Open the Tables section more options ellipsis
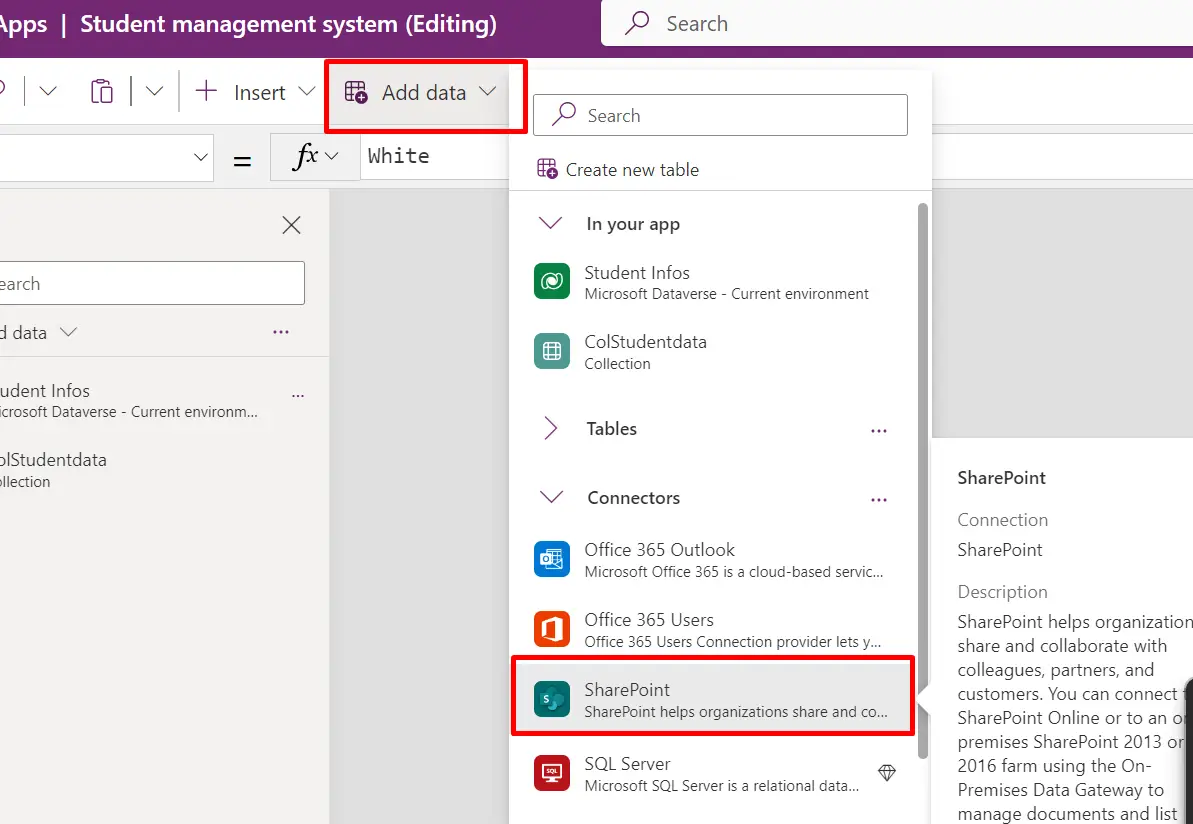This screenshot has width=1193, height=824. pos(879,431)
